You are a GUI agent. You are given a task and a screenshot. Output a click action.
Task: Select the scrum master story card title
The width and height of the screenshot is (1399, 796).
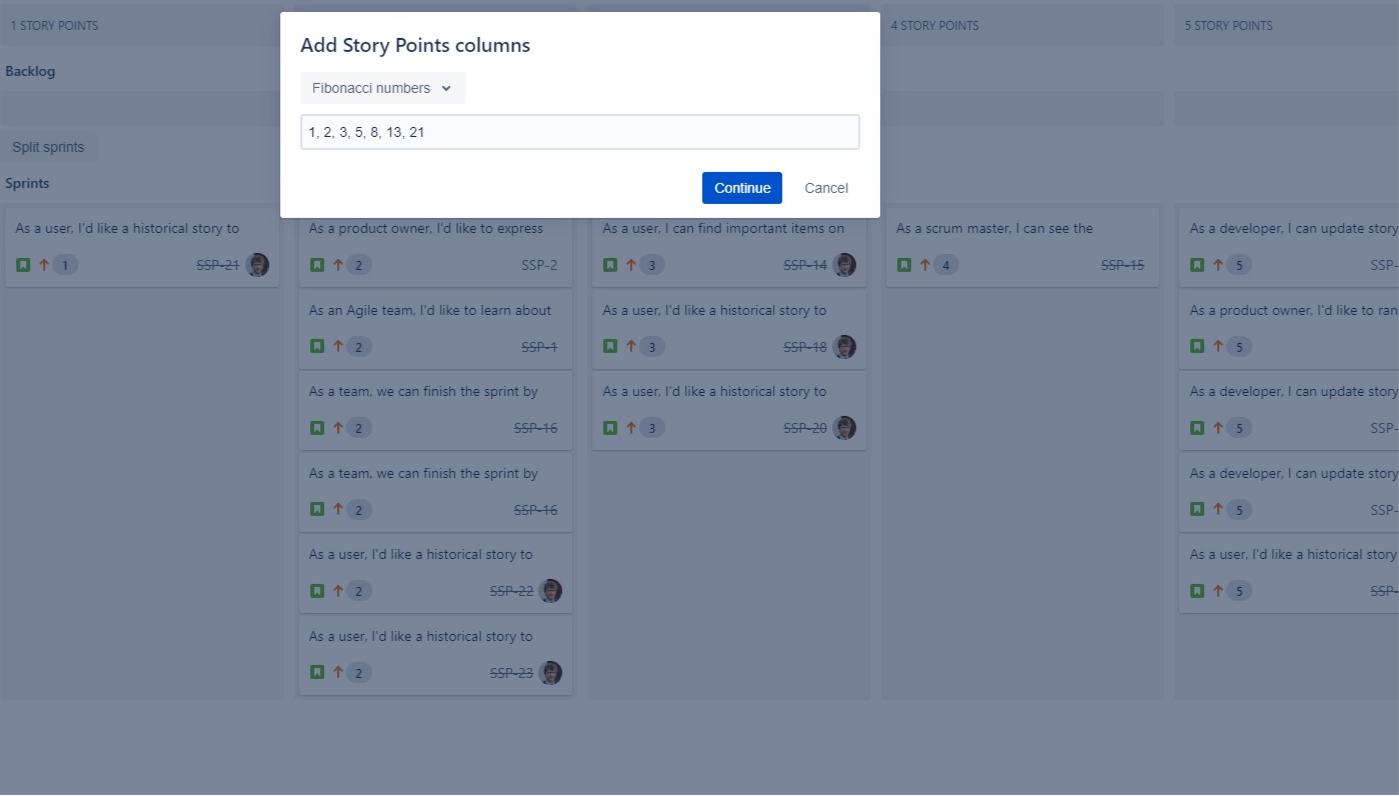coord(994,228)
